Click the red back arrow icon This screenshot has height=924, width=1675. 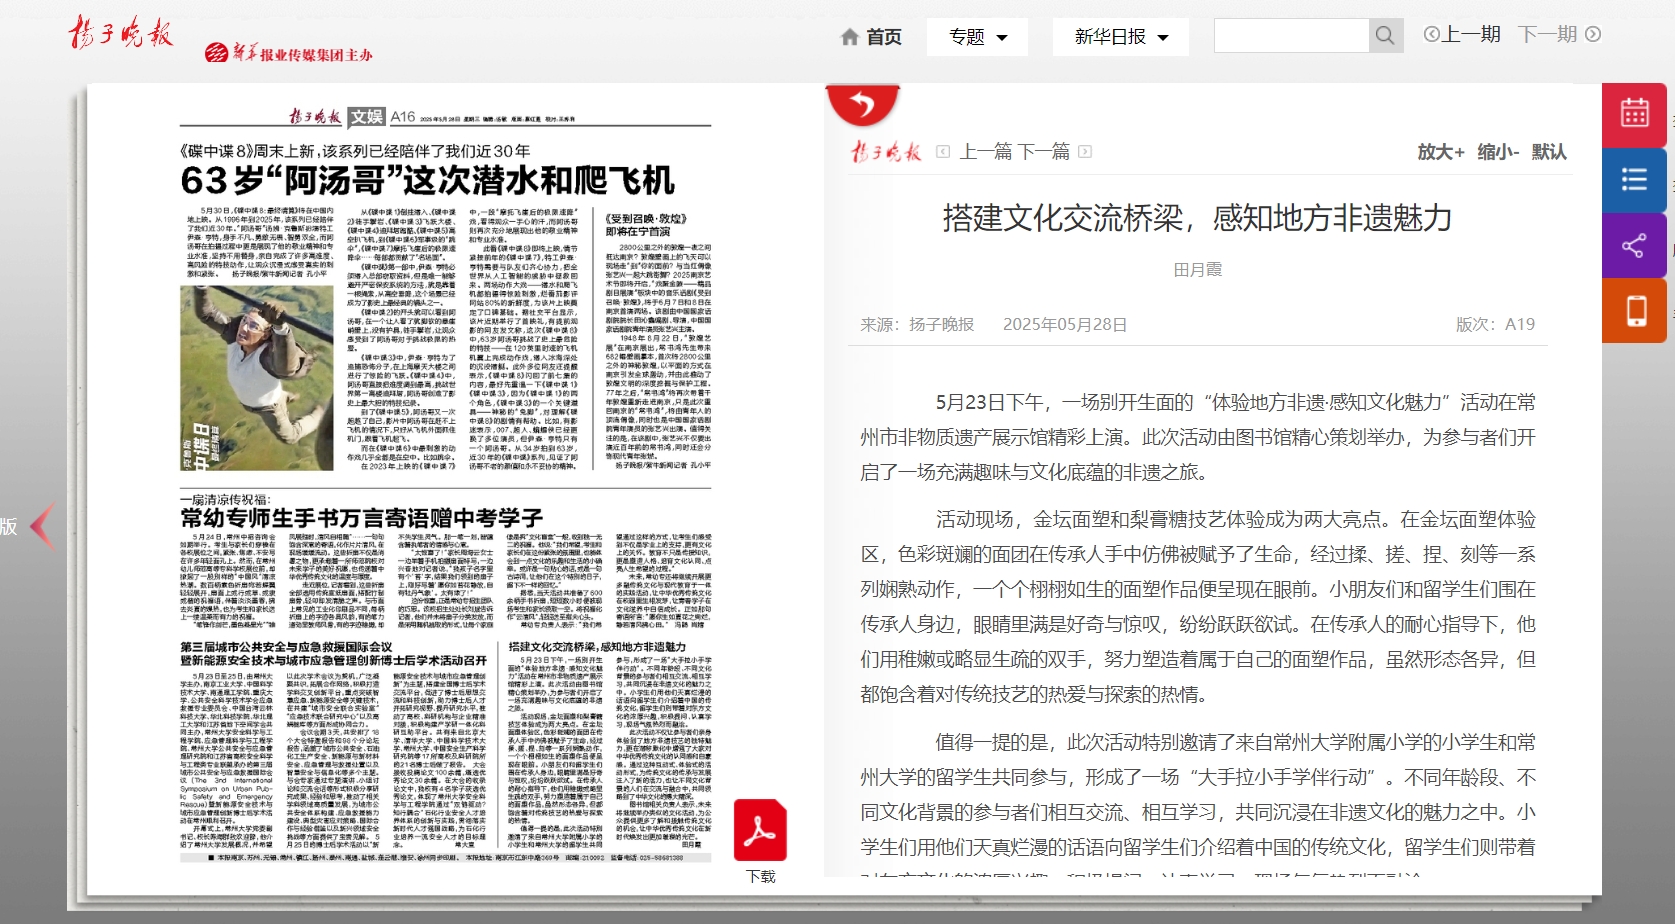pos(862,104)
